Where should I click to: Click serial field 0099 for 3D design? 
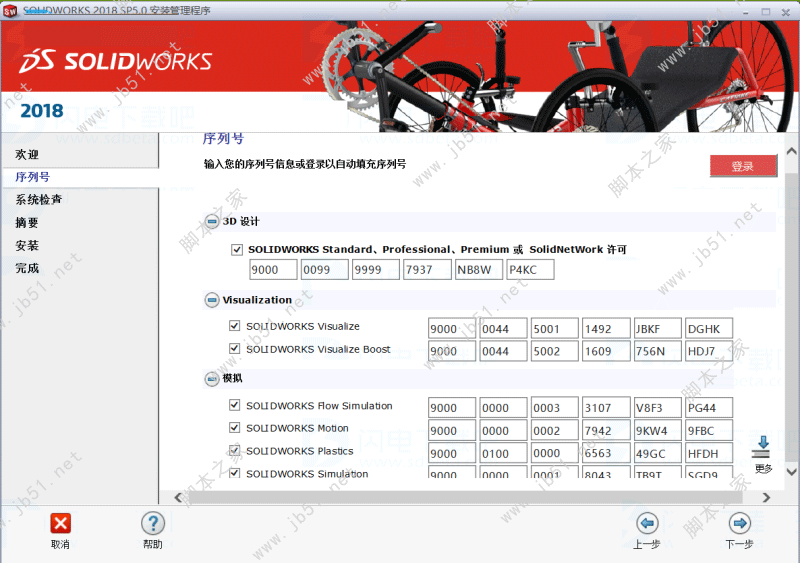pyautogui.click(x=324, y=270)
